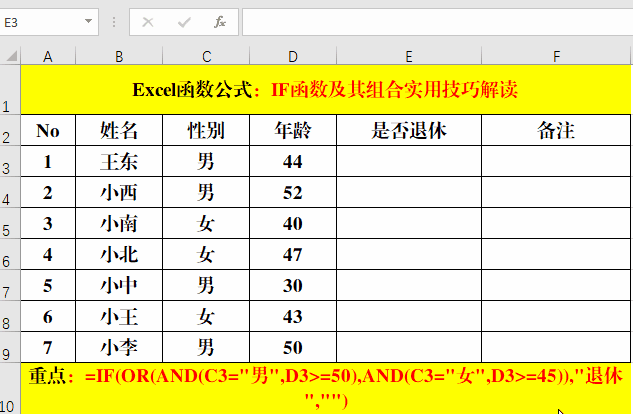
Task: Select empty 备注 cell in 王东's row
Action: 556,161
